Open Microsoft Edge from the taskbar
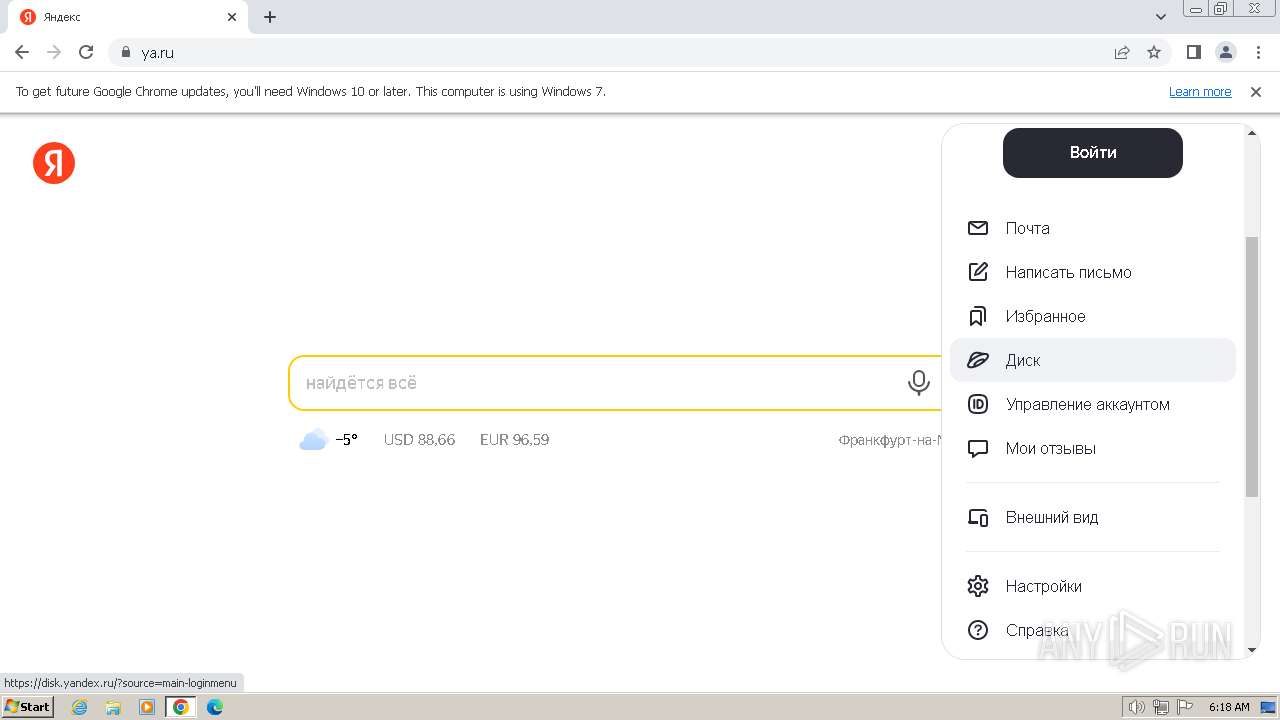Image resolution: width=1280 pixels, height=720 pixels. tap(215, 707)
